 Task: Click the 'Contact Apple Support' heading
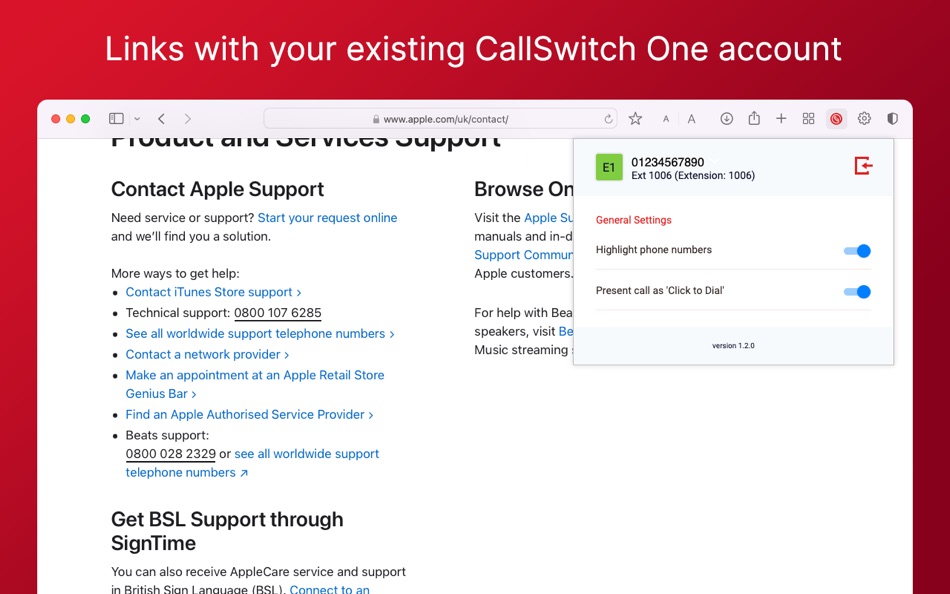click(x=218, y=189)
